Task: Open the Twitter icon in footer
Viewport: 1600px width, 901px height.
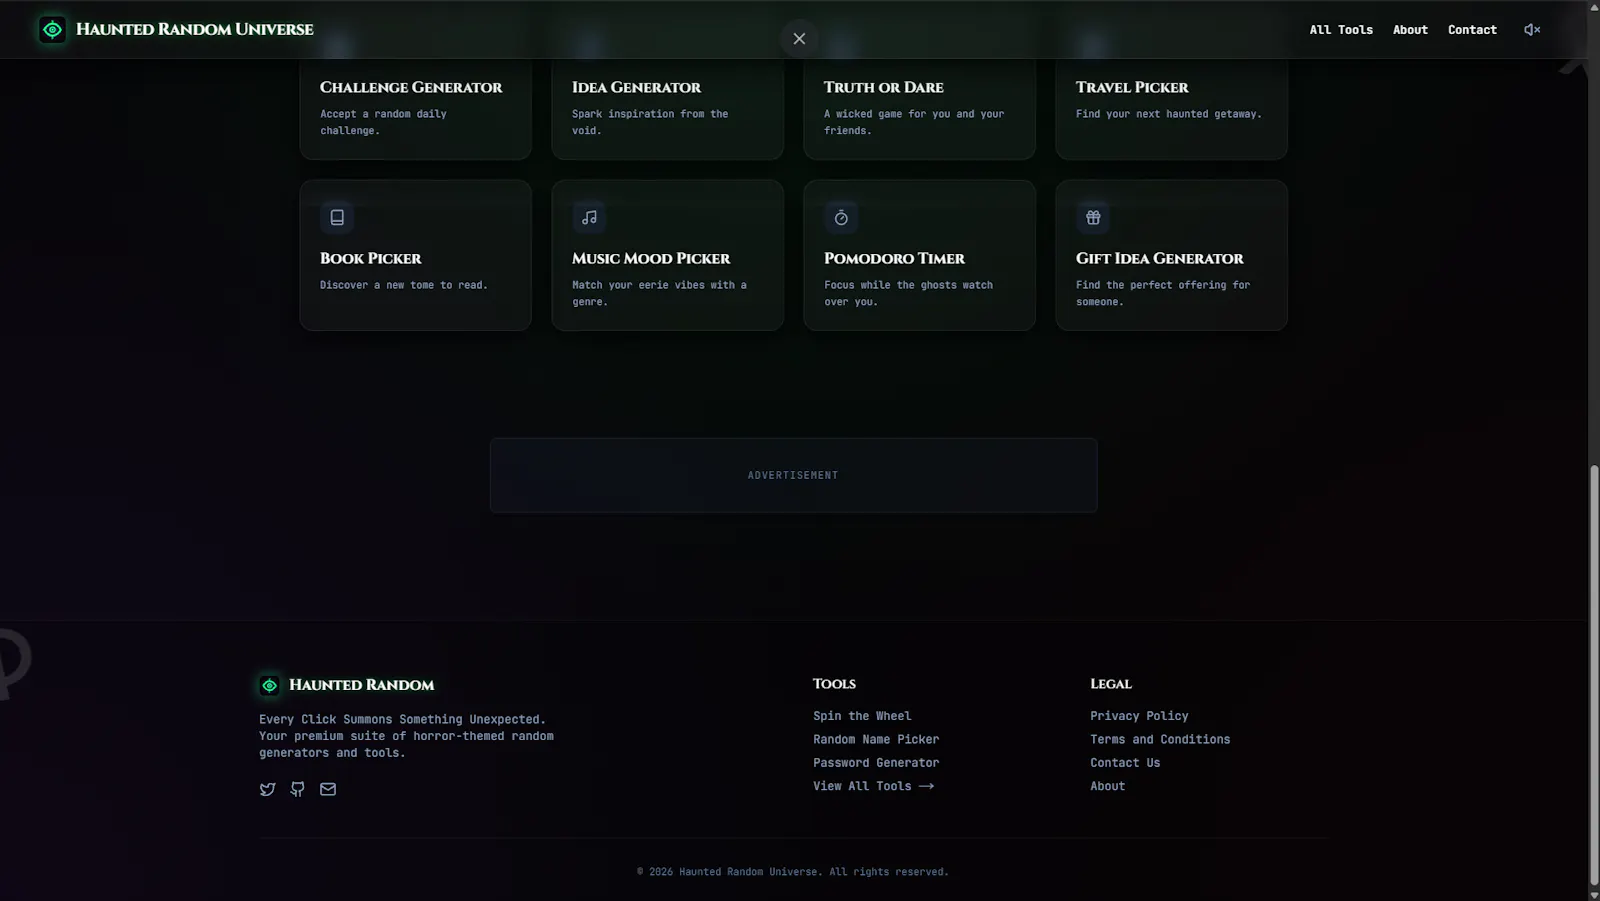Action: point(267,789)
